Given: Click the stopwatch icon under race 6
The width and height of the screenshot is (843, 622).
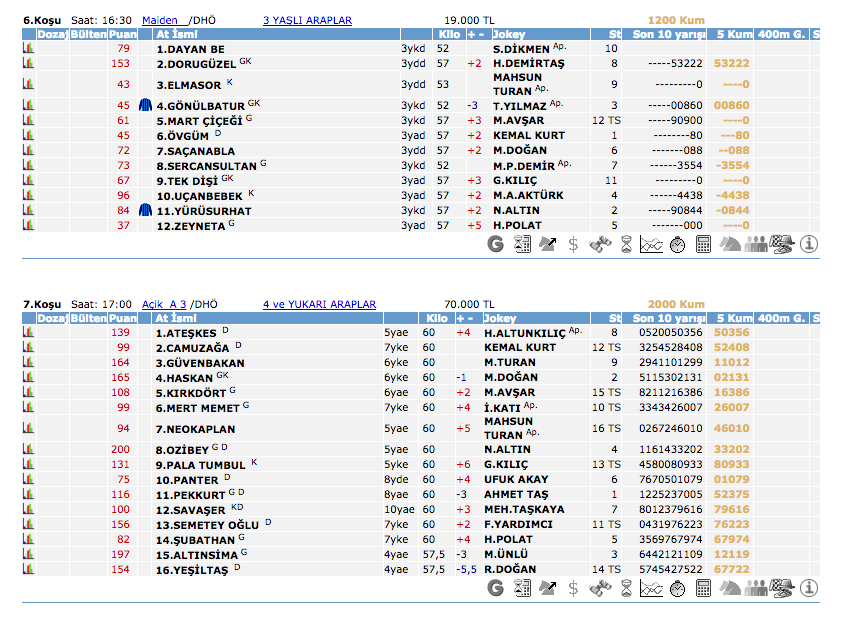Looking at the screenshot, I should (x=677, y=243).
